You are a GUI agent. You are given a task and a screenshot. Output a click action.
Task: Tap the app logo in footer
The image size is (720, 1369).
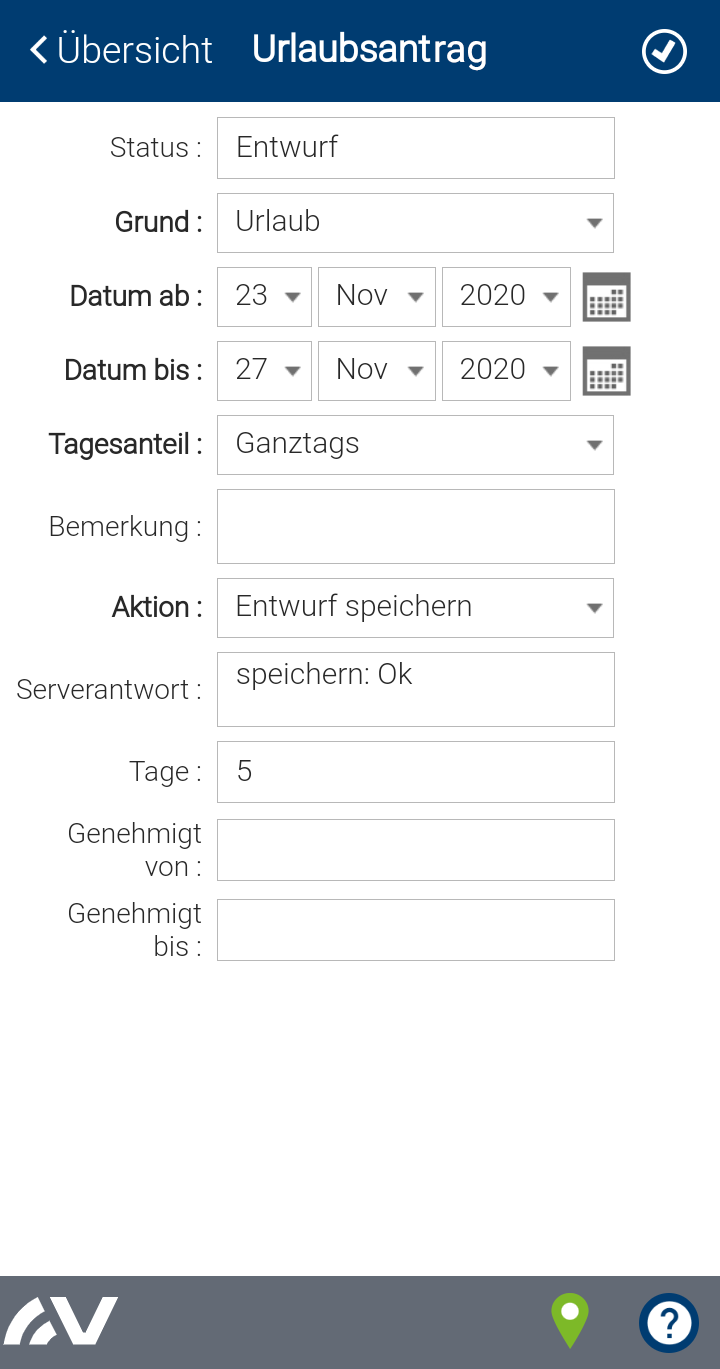62,1321
